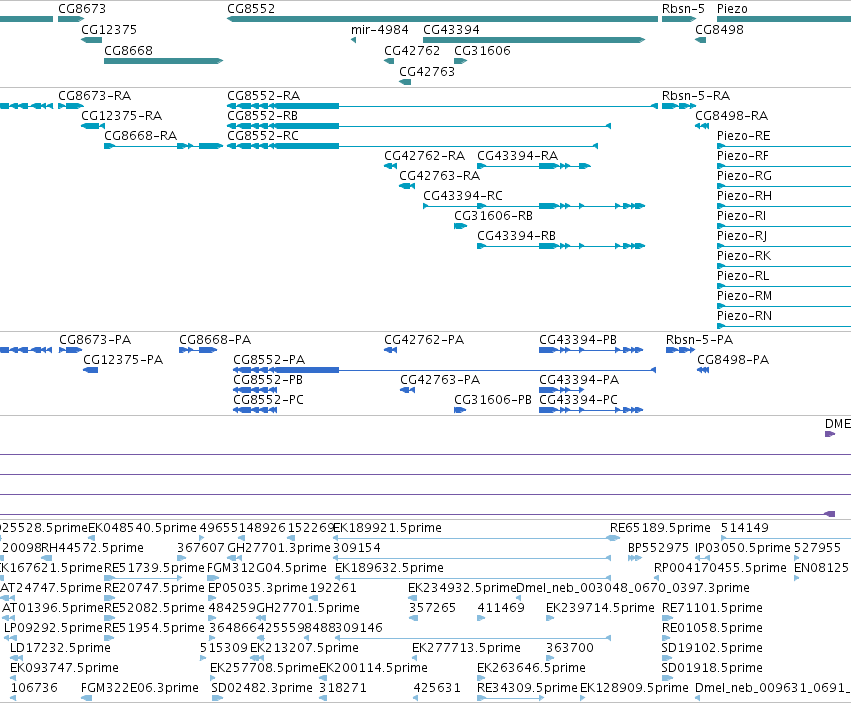Select the CG31606 gene label

482,50
